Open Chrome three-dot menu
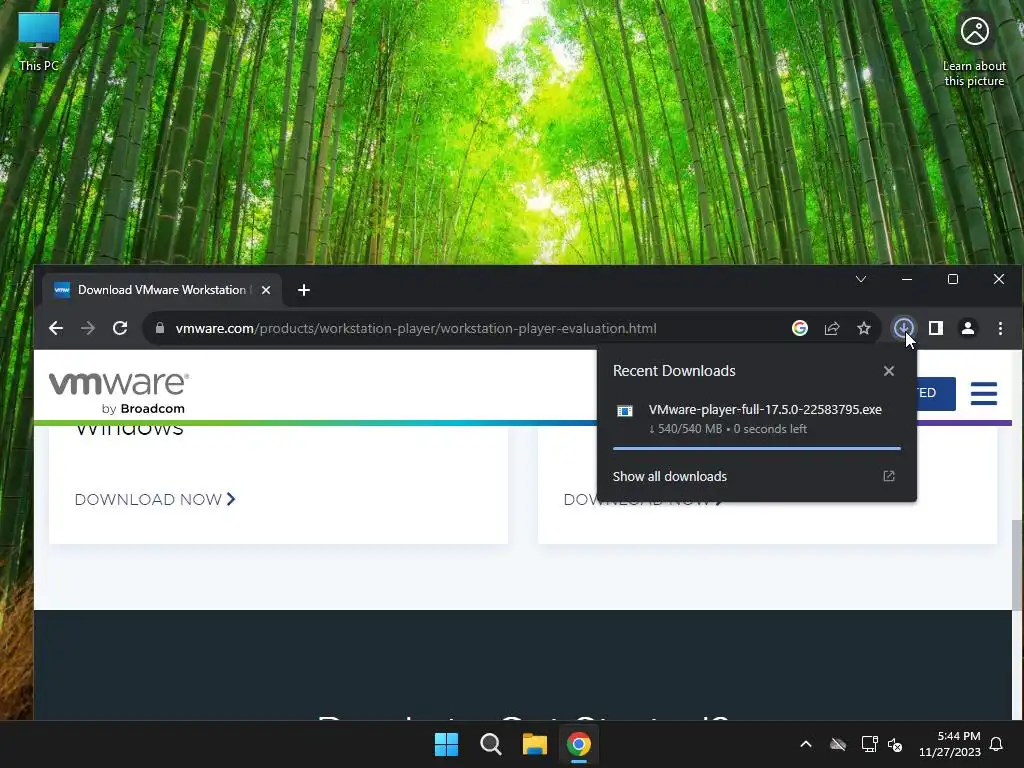The width and height of the screenshot is (1024, 768). 1000,328
